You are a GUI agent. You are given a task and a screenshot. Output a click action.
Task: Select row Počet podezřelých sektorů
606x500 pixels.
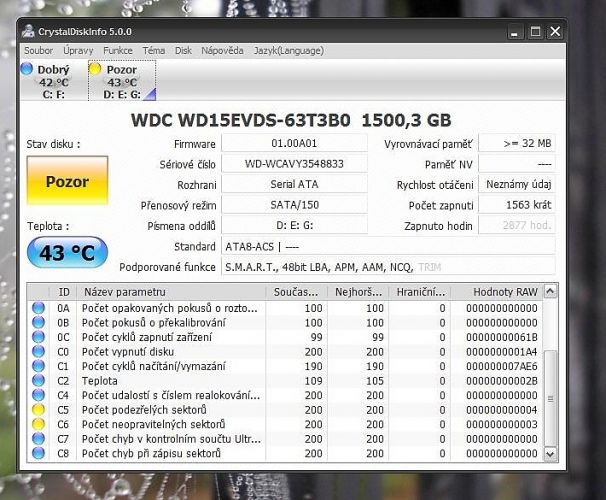tap(285, 410)
